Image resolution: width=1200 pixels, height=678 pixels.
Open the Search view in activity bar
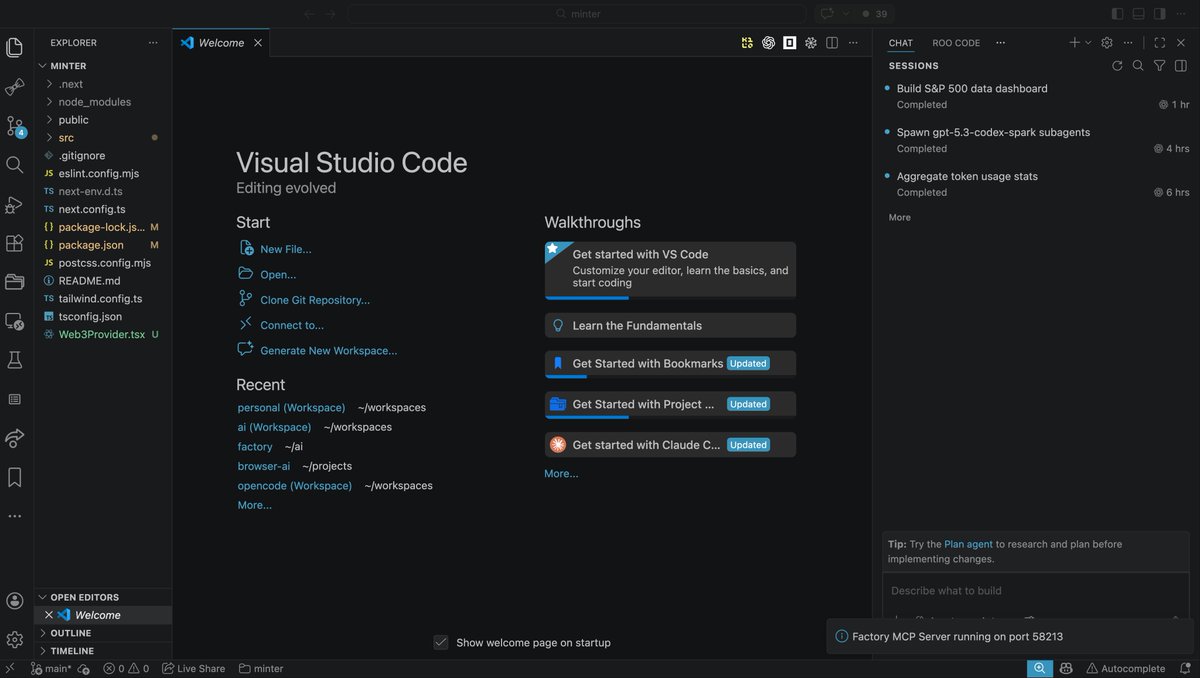point(15,165)
